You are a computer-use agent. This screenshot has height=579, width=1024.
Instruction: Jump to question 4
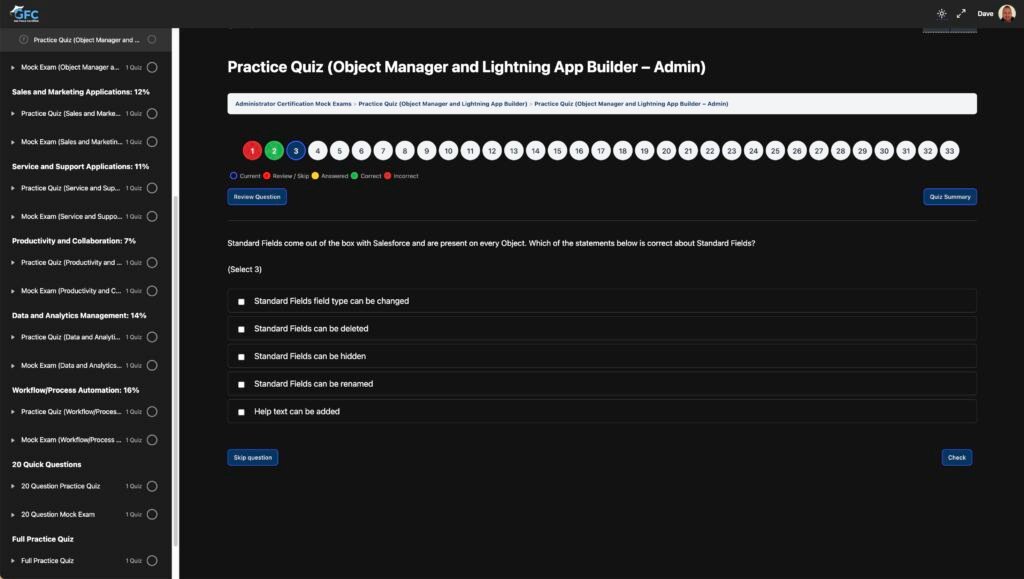tap(317, 151)
